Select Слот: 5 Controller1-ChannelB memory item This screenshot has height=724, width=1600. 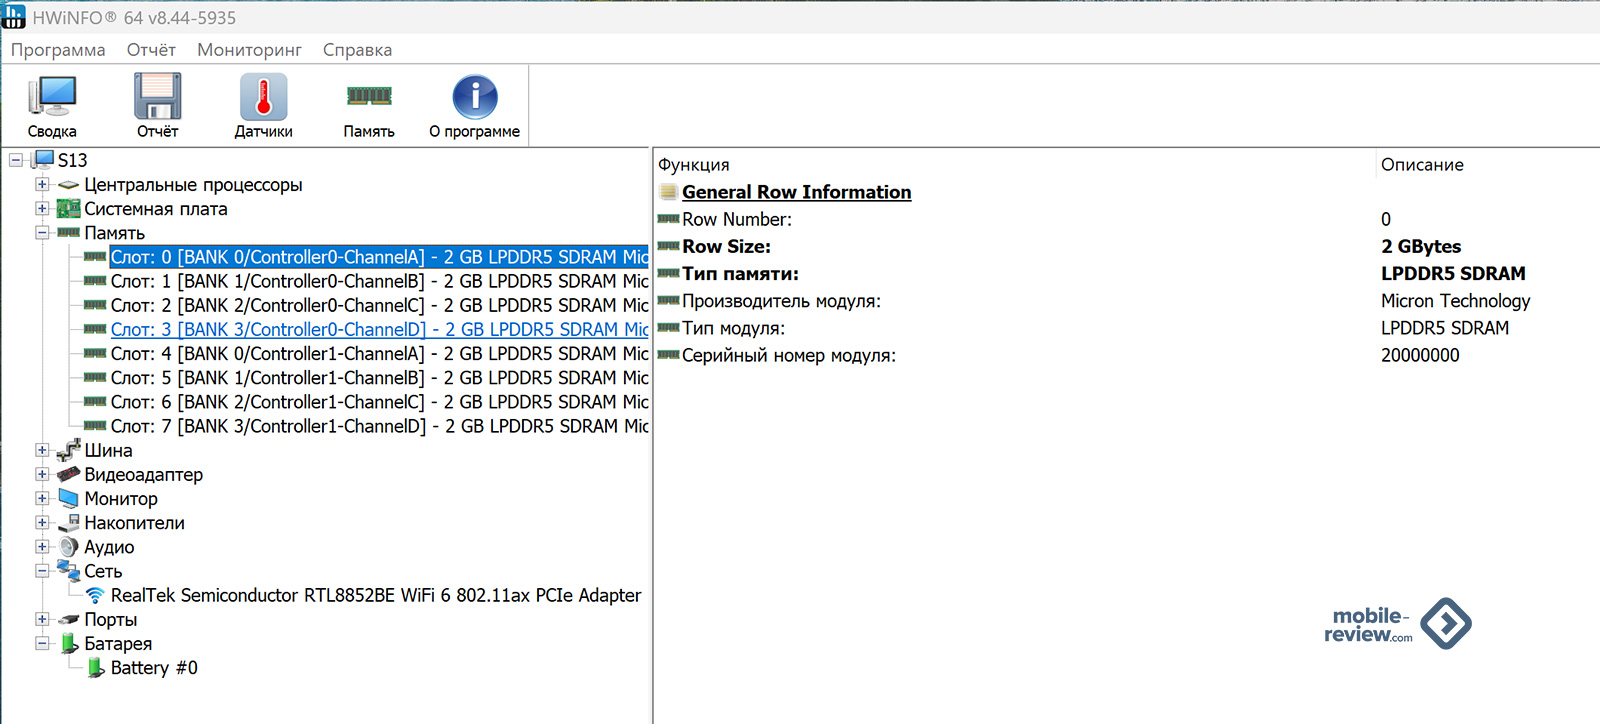[378, 378]
